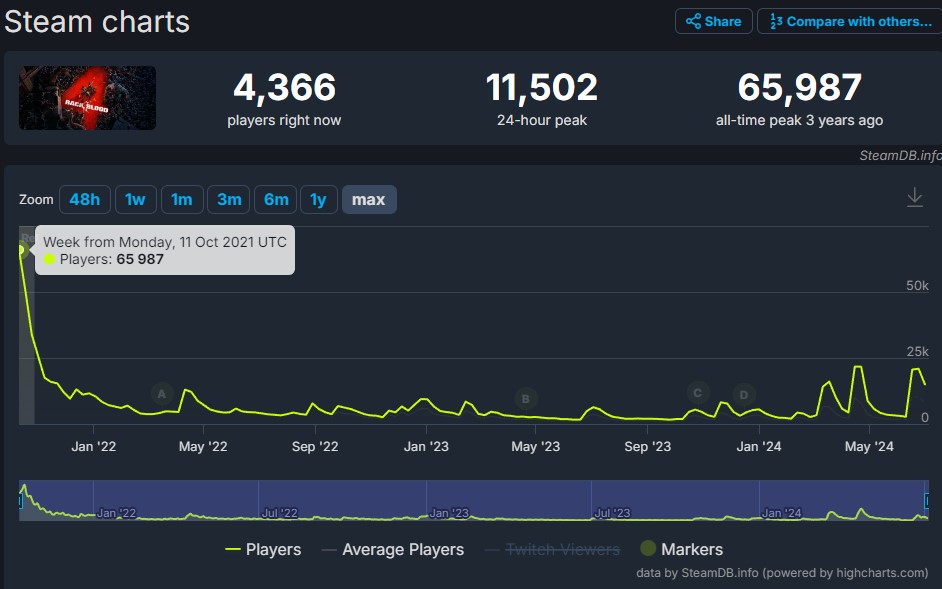This screenshot has width=942, height=589.
Task: Click the data by SteamDB.info credit
Action: [x=782, y=573]
